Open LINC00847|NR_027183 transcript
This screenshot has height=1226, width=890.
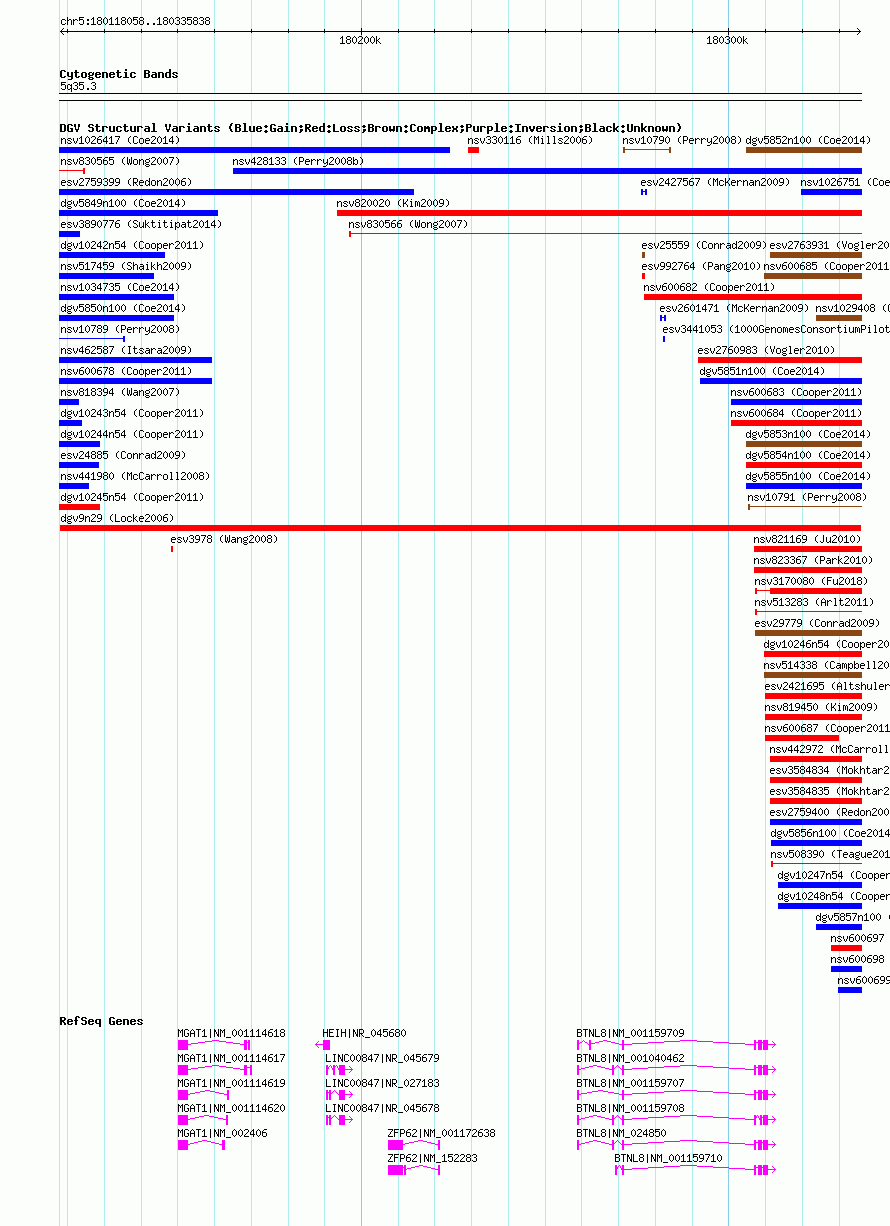coord(339,1094)
